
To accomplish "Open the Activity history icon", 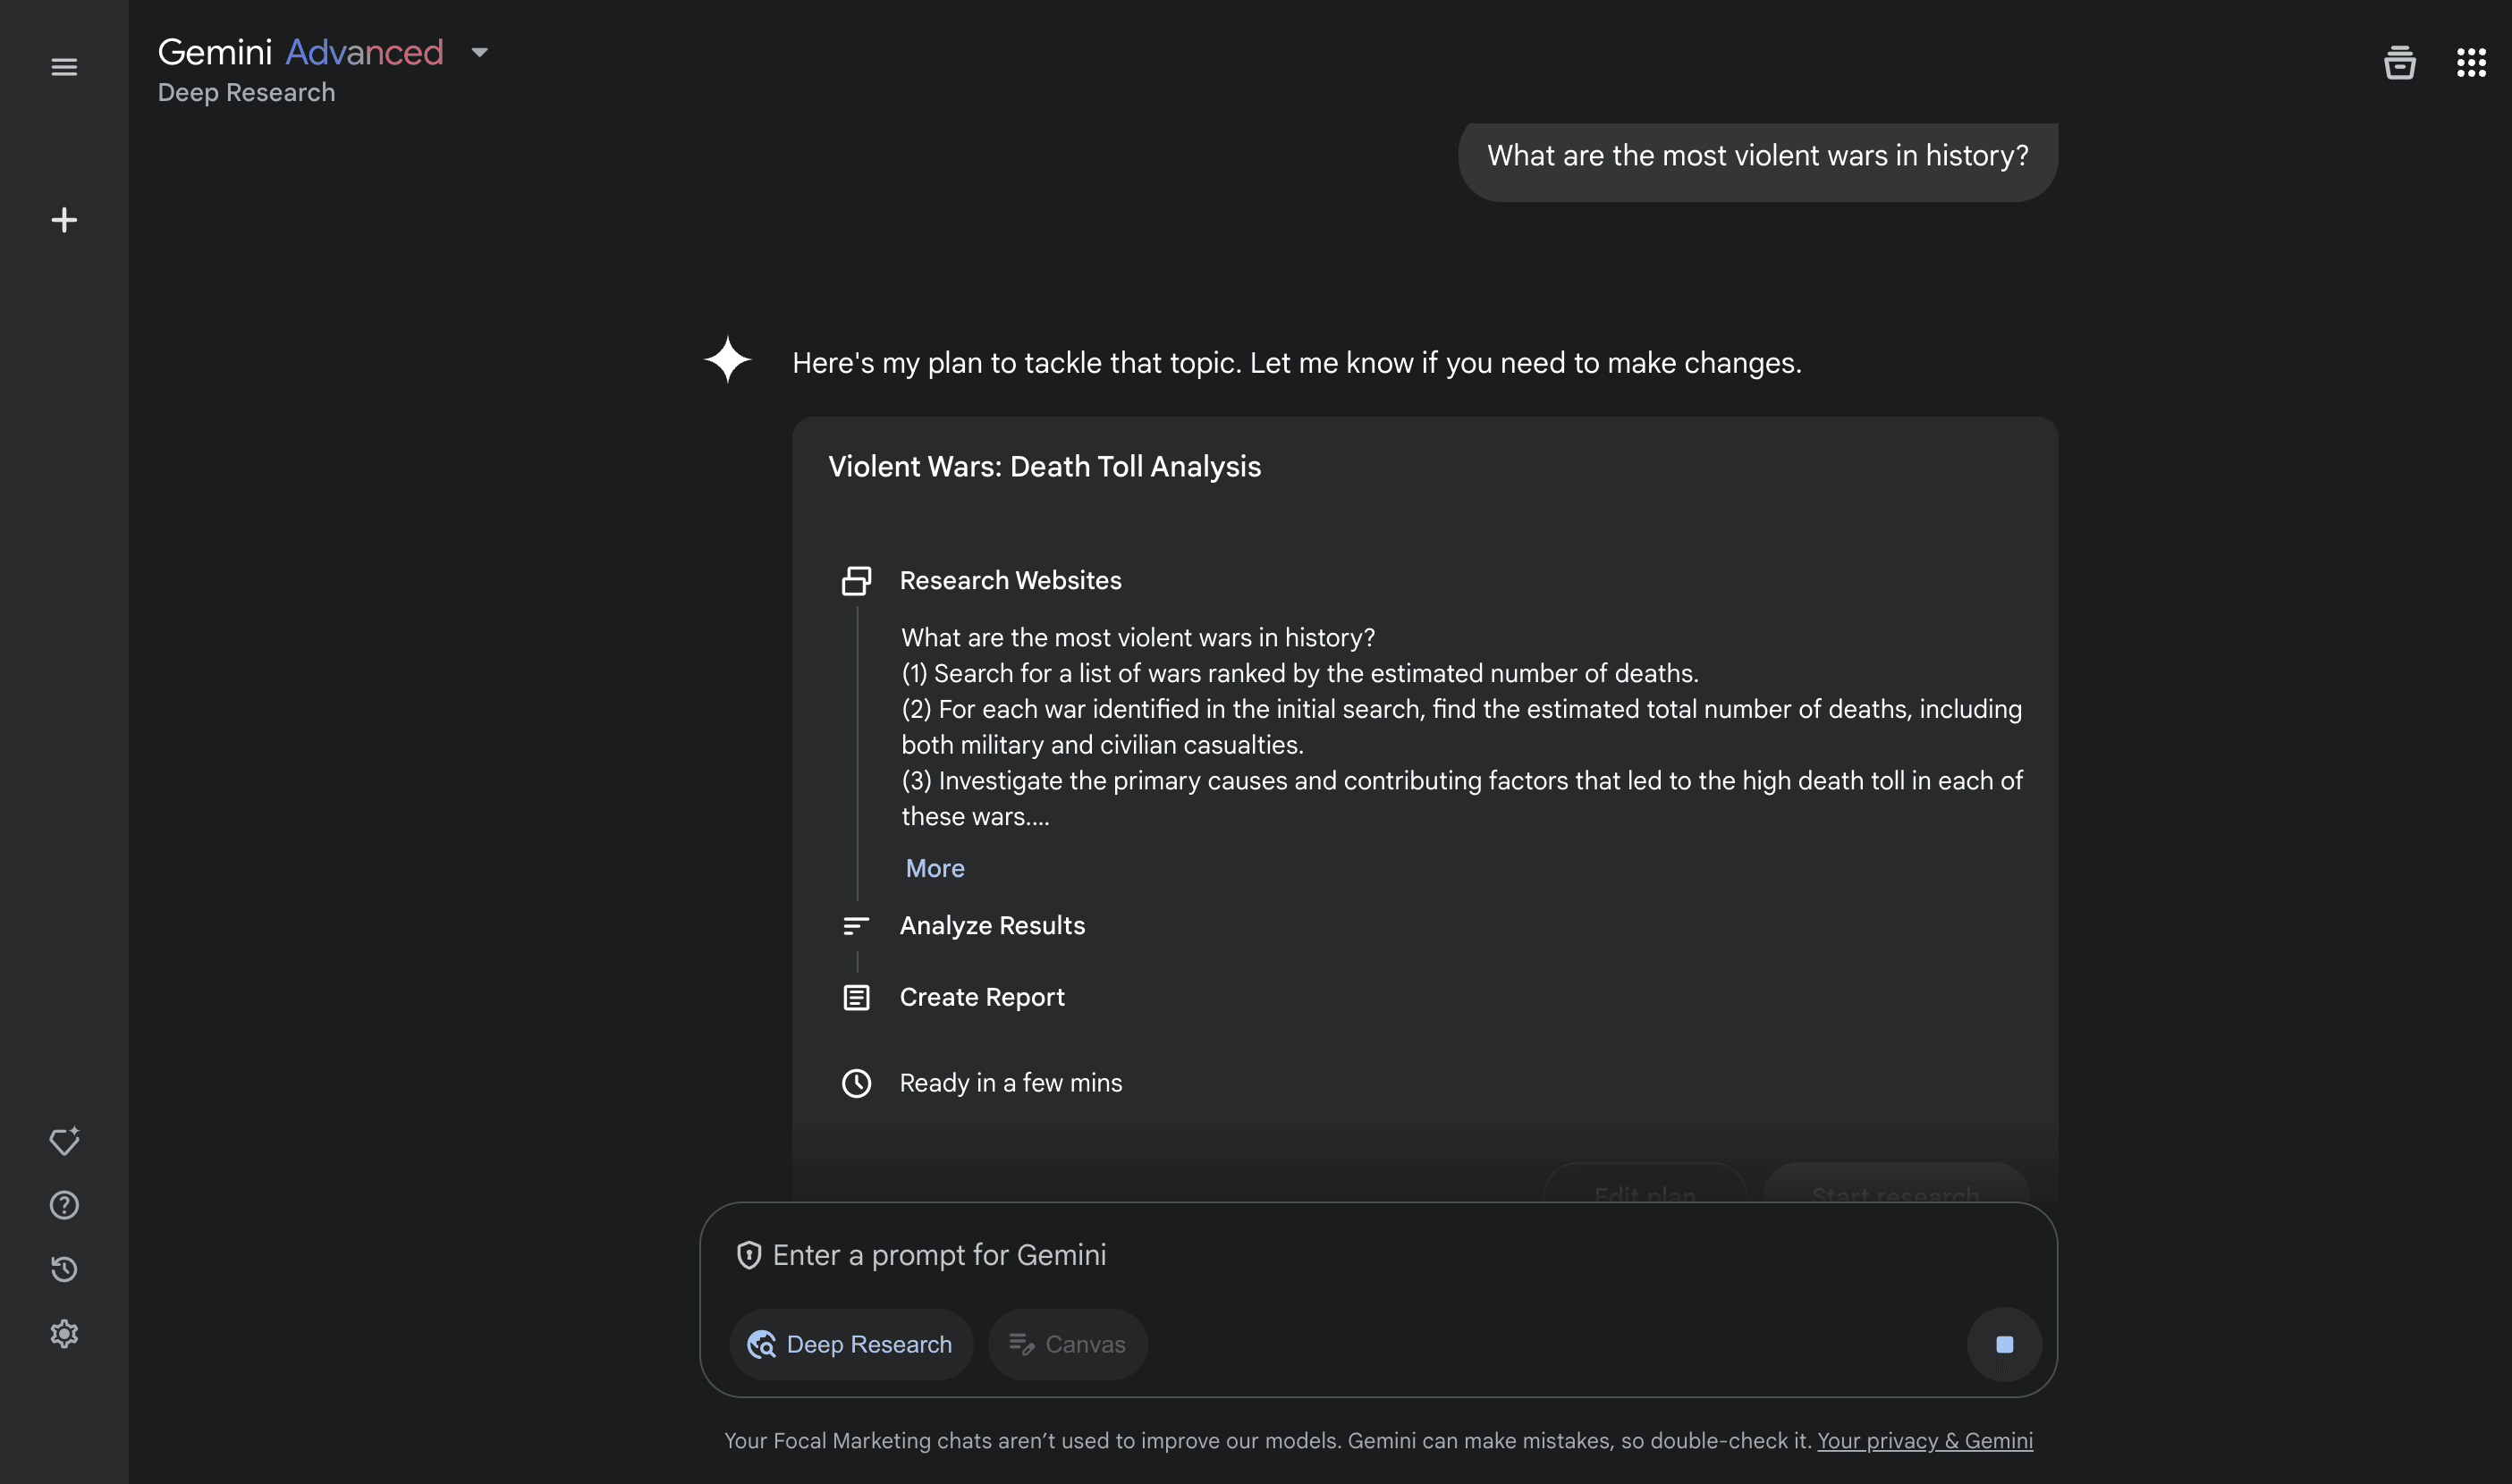I will (x=64, y=1269).
